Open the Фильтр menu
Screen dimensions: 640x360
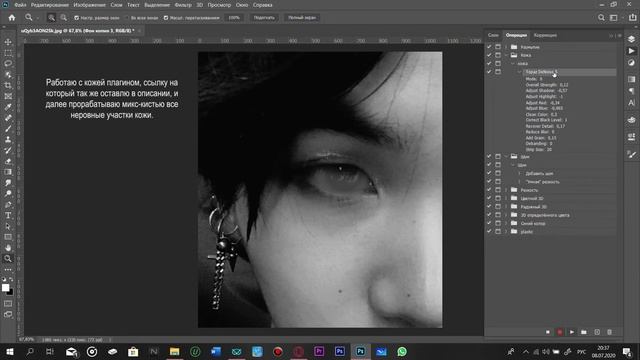(x=183, y=5)
